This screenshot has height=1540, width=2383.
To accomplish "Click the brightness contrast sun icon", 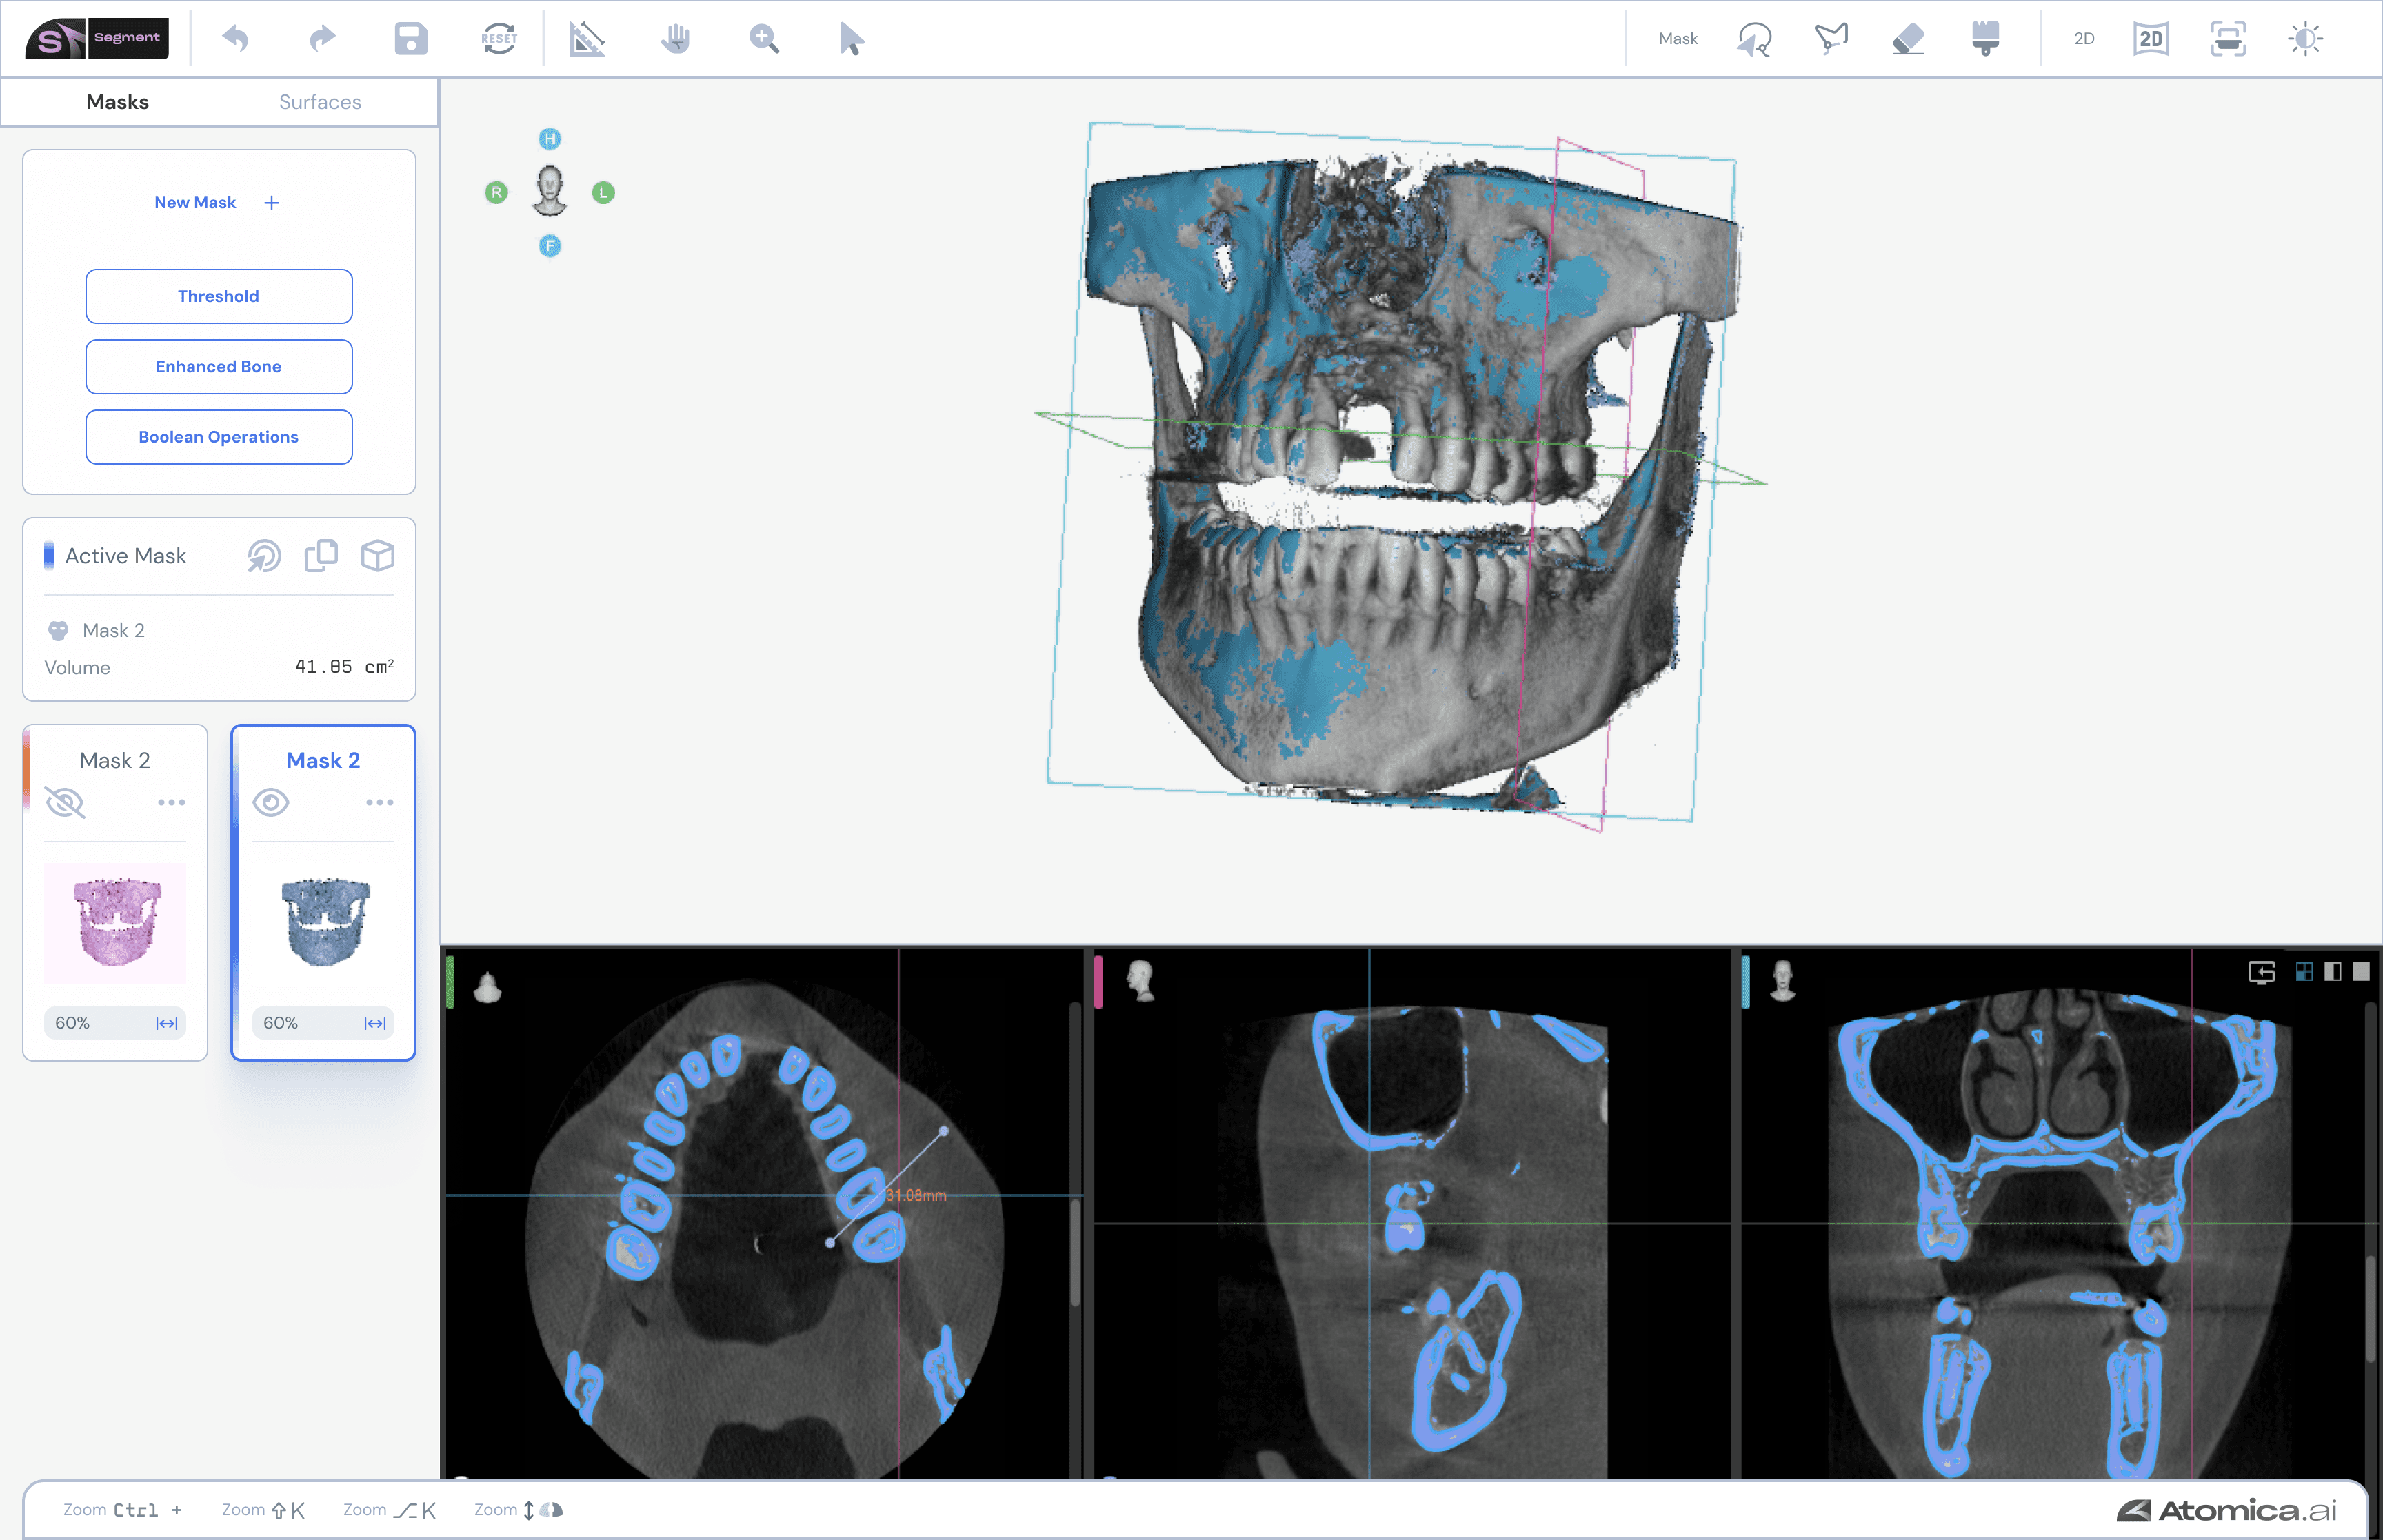I will pos(2305,39).
